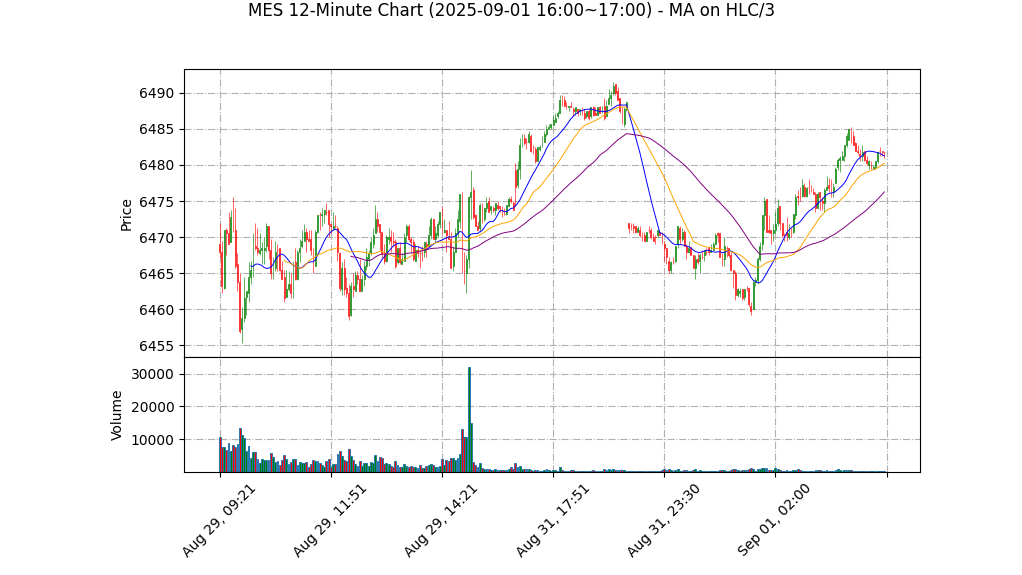1022x575 pixels.
Task: Click the 6475 price axis label
Action: click(x=157, y=202)
